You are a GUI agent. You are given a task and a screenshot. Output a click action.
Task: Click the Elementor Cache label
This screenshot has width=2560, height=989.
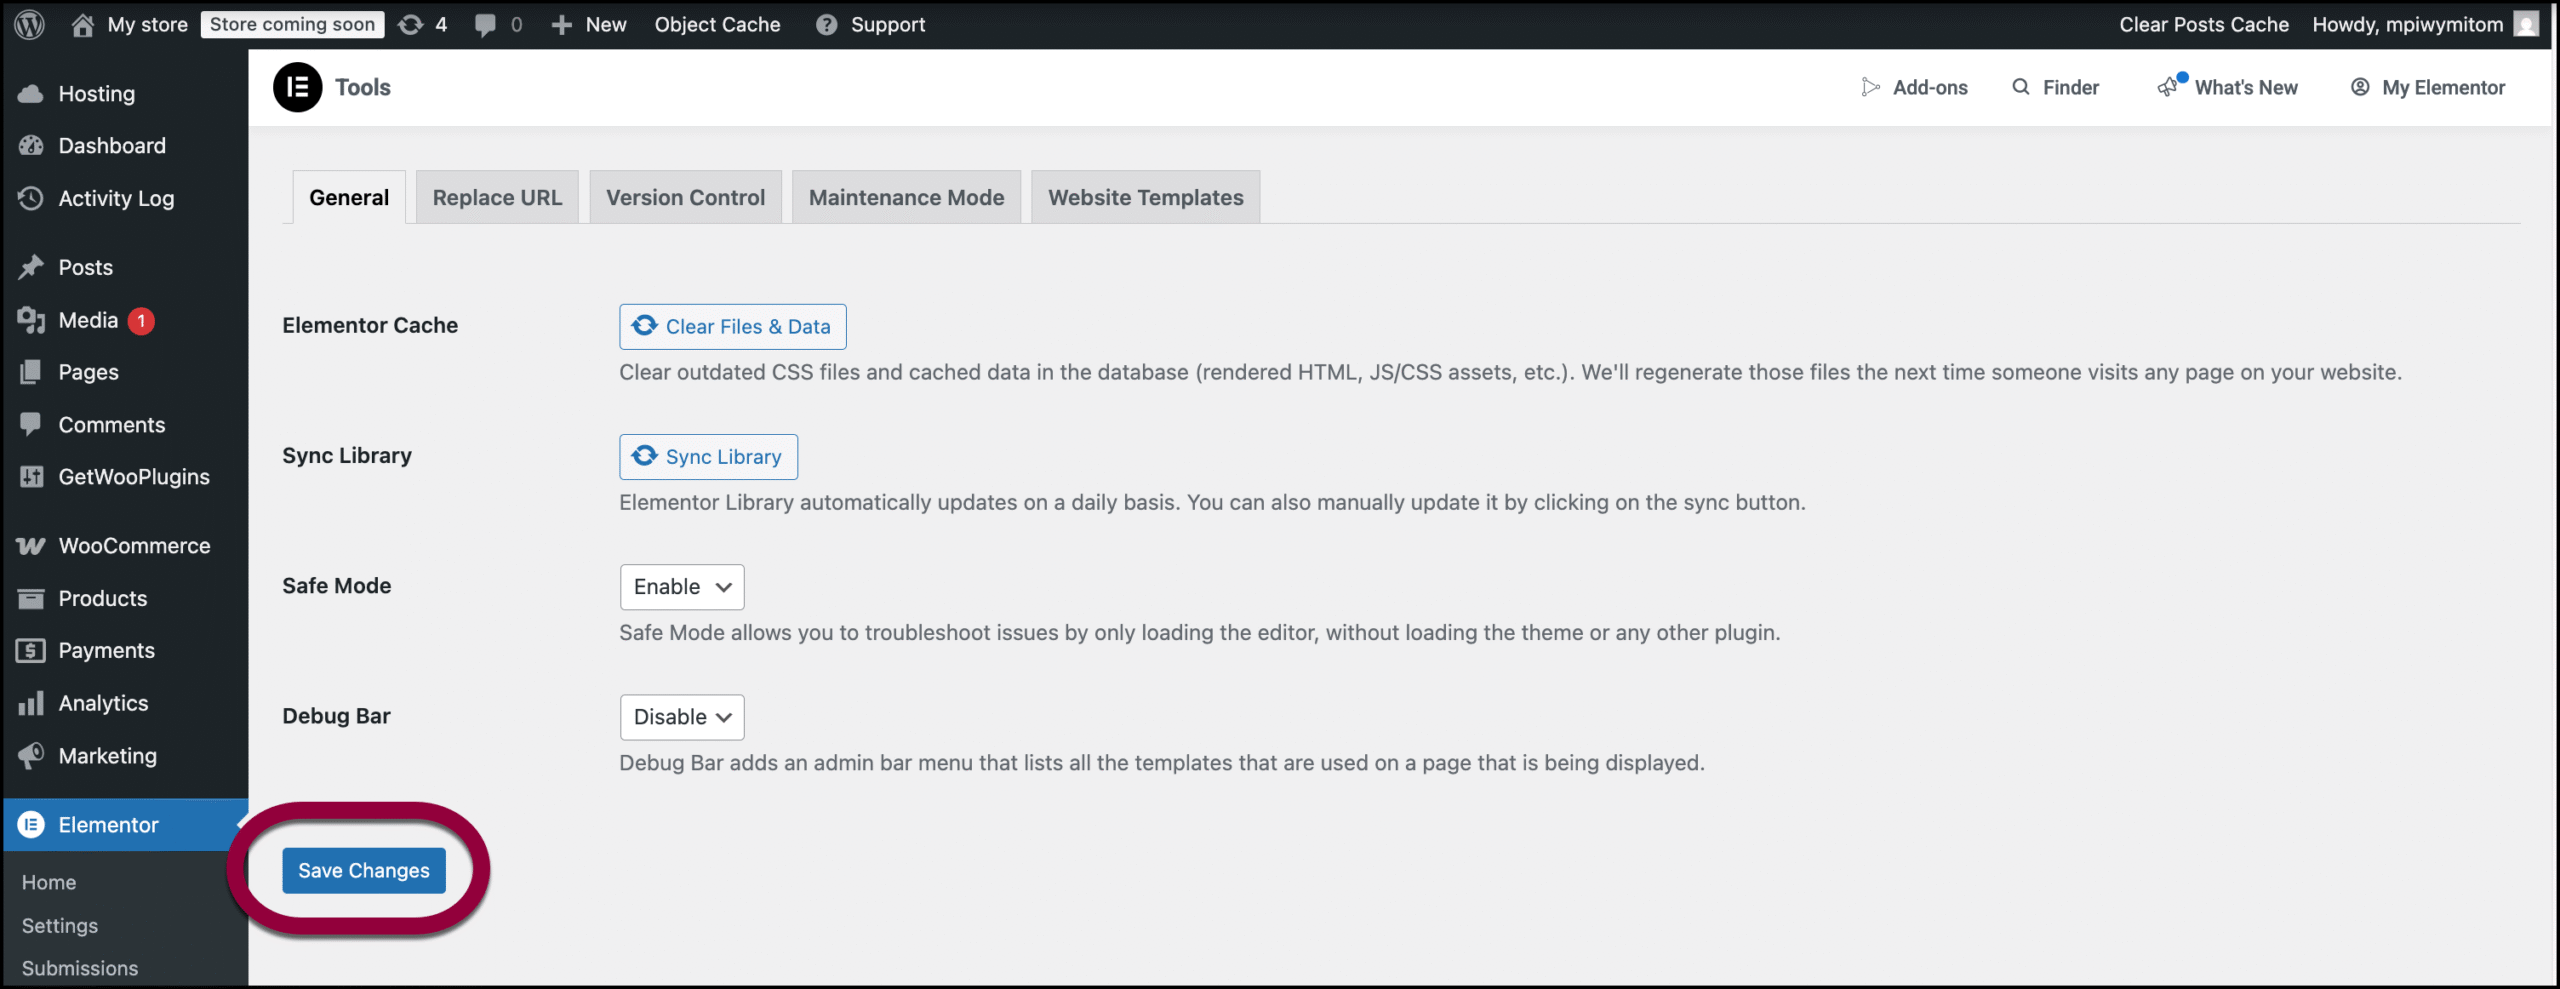(370, 325)
